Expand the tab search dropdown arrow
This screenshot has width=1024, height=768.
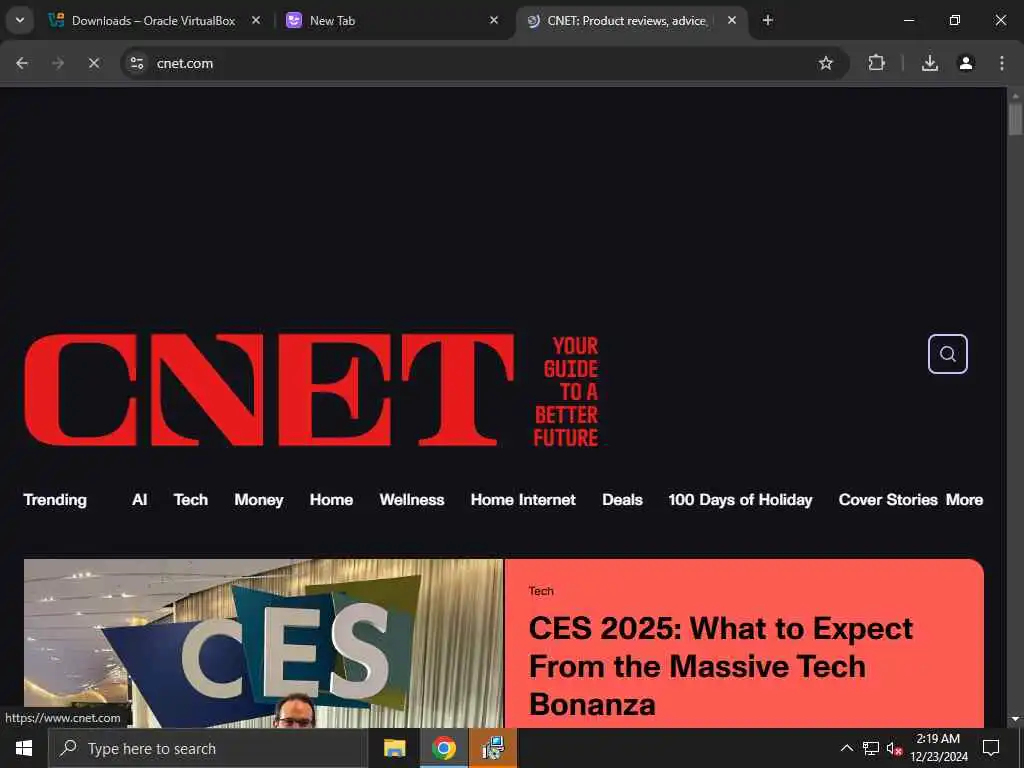coord(20,20)
